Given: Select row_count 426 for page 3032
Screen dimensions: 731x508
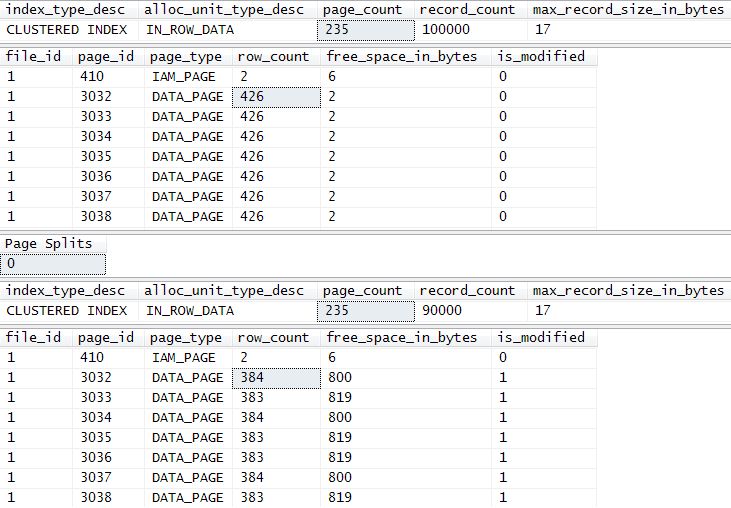Looking at the screenshot, I should 276,97.
